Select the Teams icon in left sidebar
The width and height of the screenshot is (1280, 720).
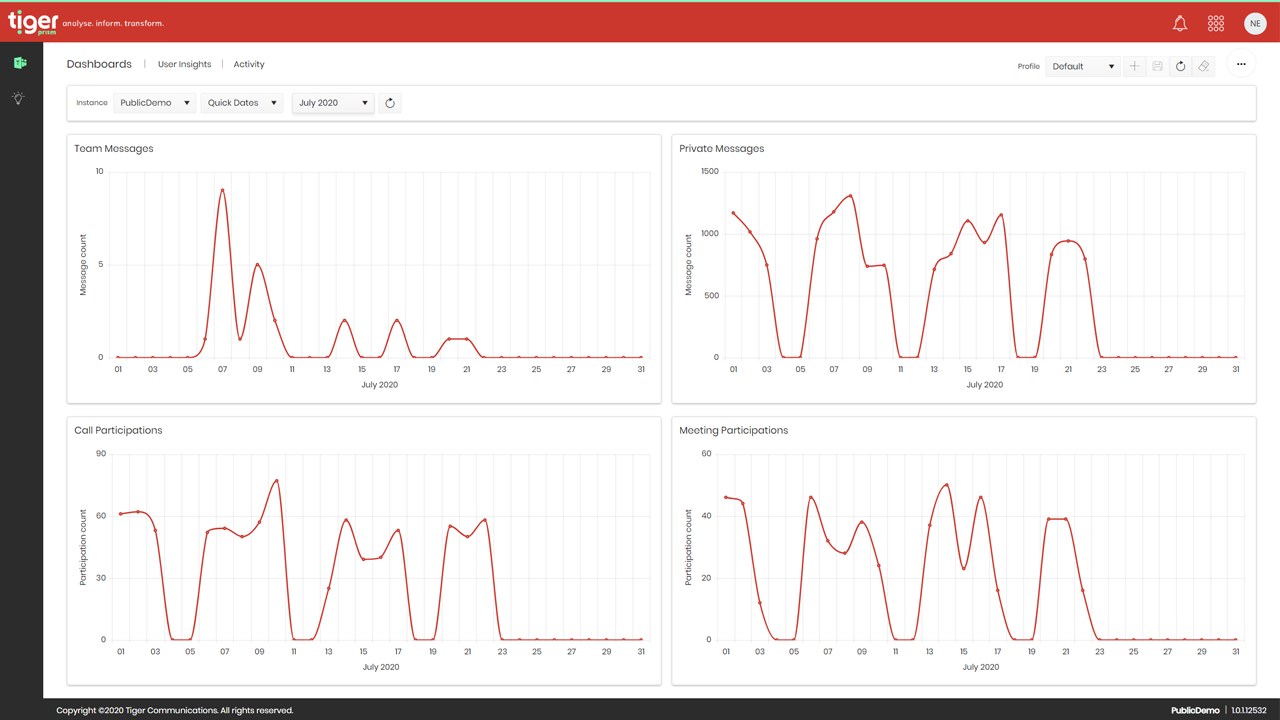point(20,63)
